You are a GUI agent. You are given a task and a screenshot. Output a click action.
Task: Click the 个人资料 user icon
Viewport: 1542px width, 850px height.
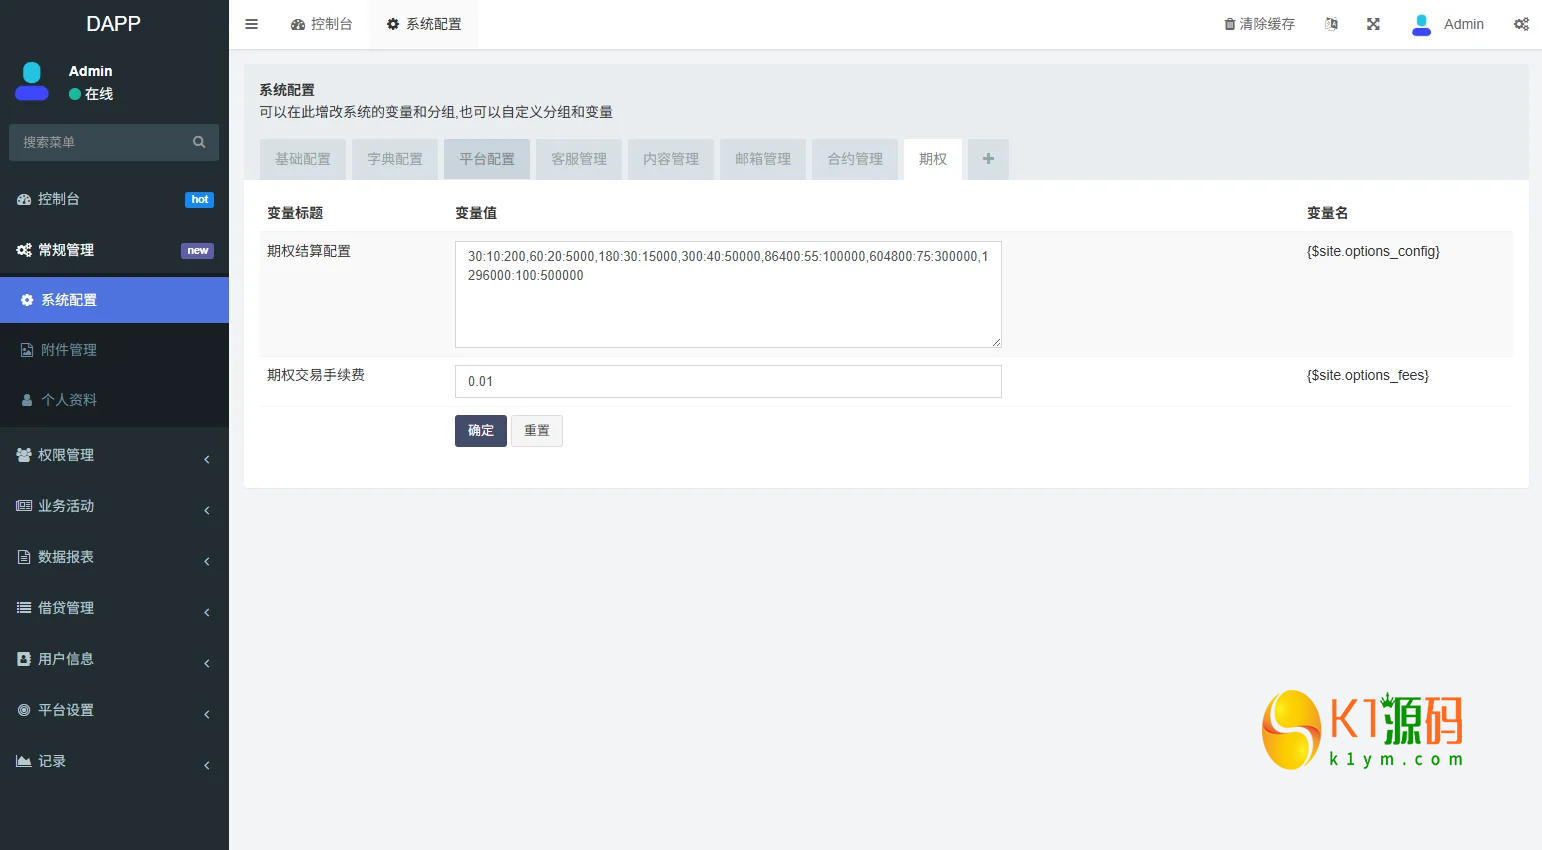click(27, 400)
